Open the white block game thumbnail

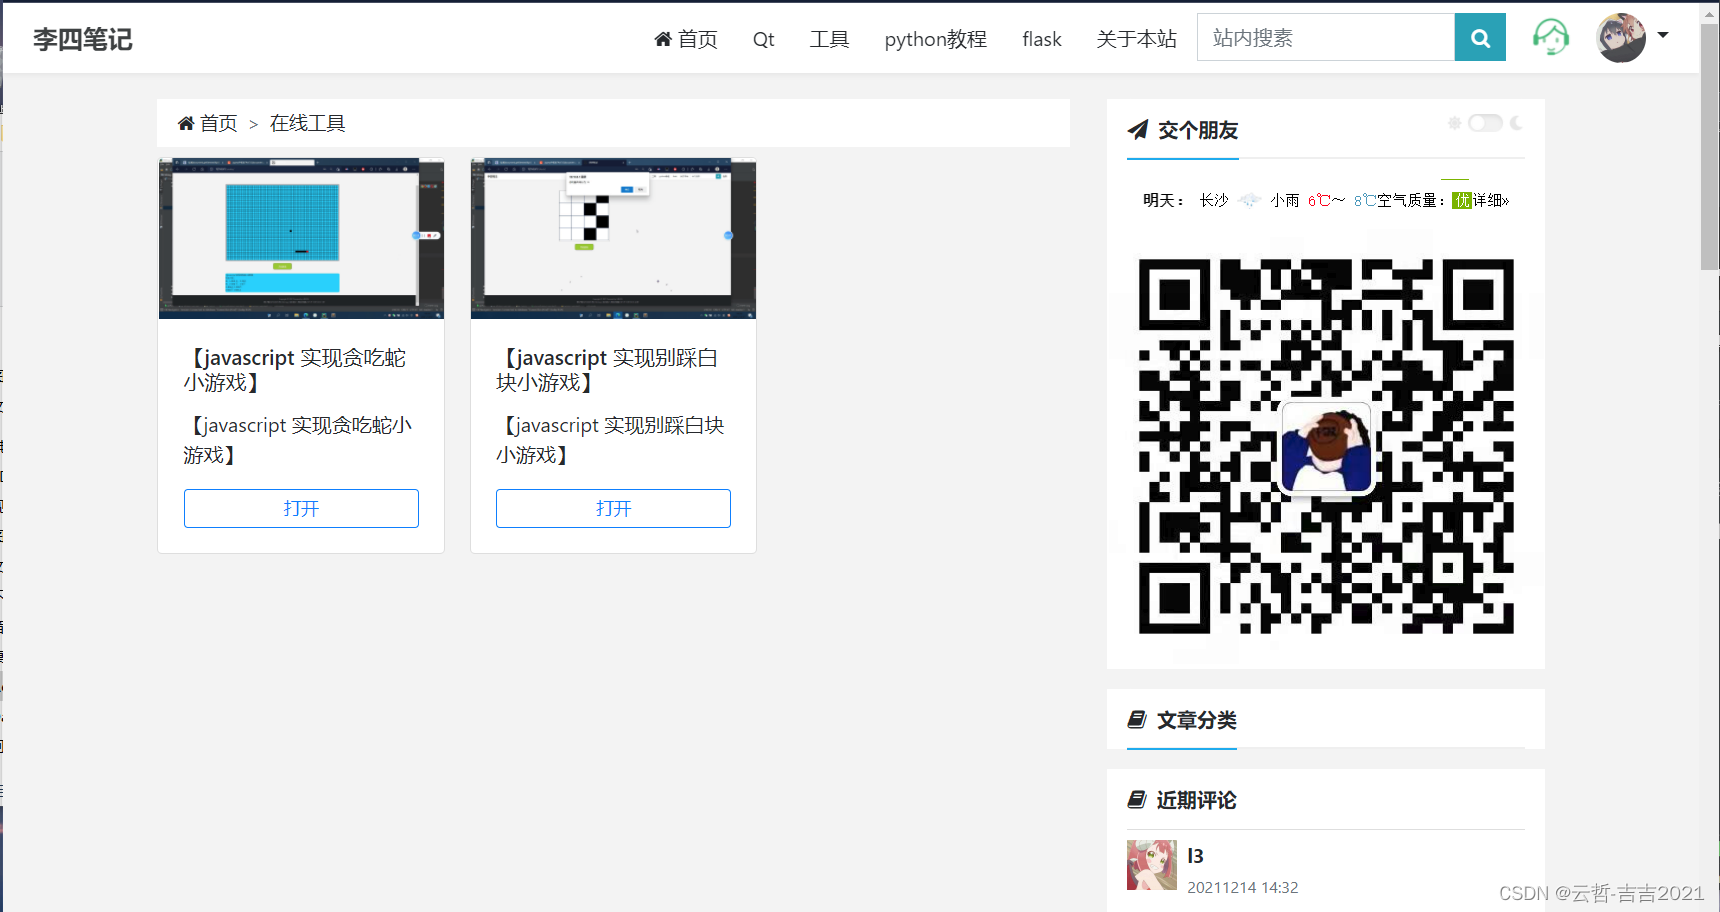tap(613, 238)
